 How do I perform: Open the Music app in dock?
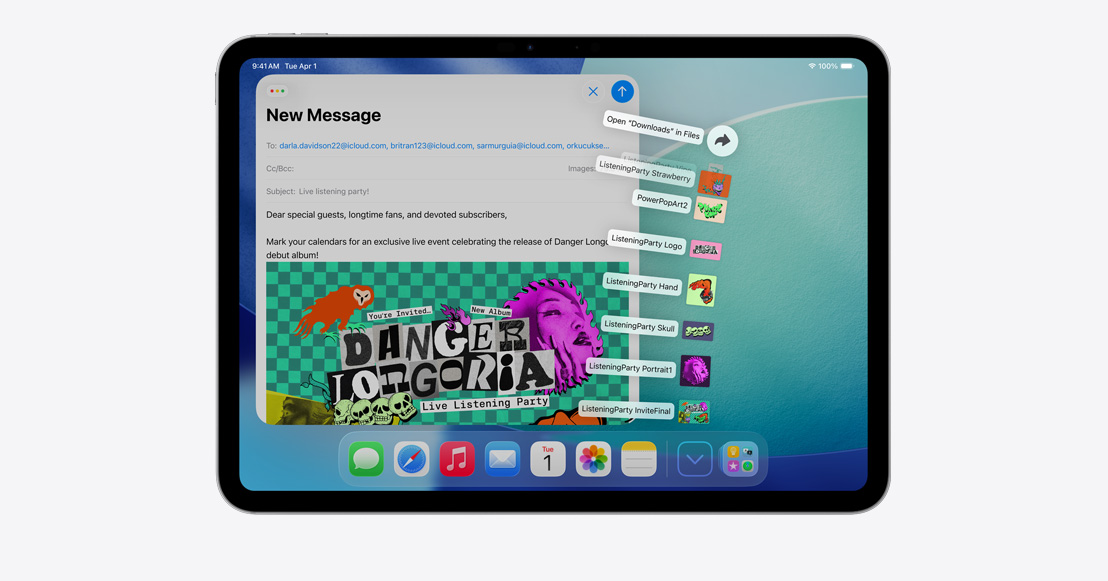(x=456, y=459)
